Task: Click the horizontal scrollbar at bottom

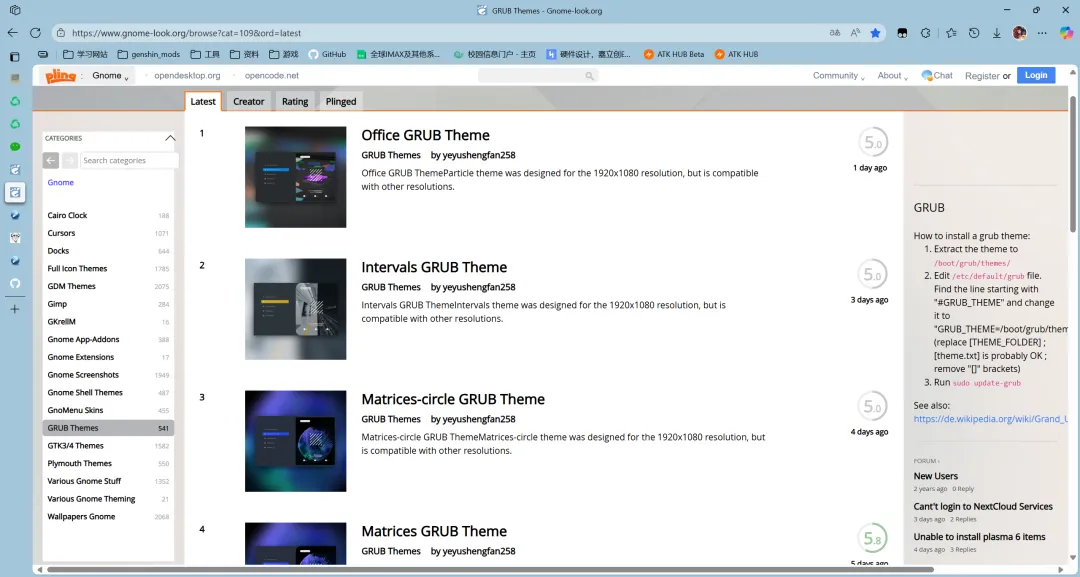Action: click(489, 570)
